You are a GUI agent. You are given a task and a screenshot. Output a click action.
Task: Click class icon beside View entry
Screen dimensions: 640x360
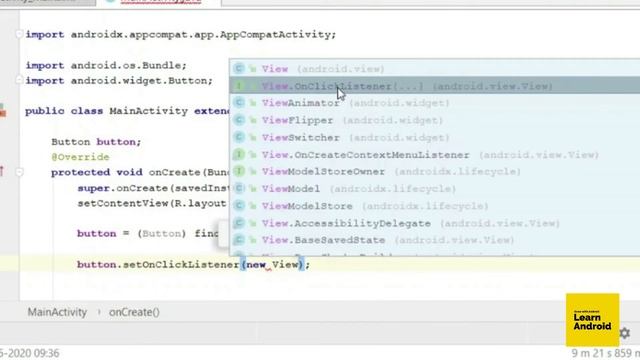click(239, 68)
